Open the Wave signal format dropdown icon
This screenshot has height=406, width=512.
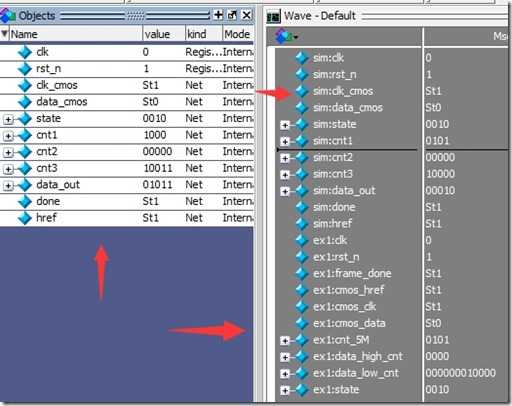(286, 36)
